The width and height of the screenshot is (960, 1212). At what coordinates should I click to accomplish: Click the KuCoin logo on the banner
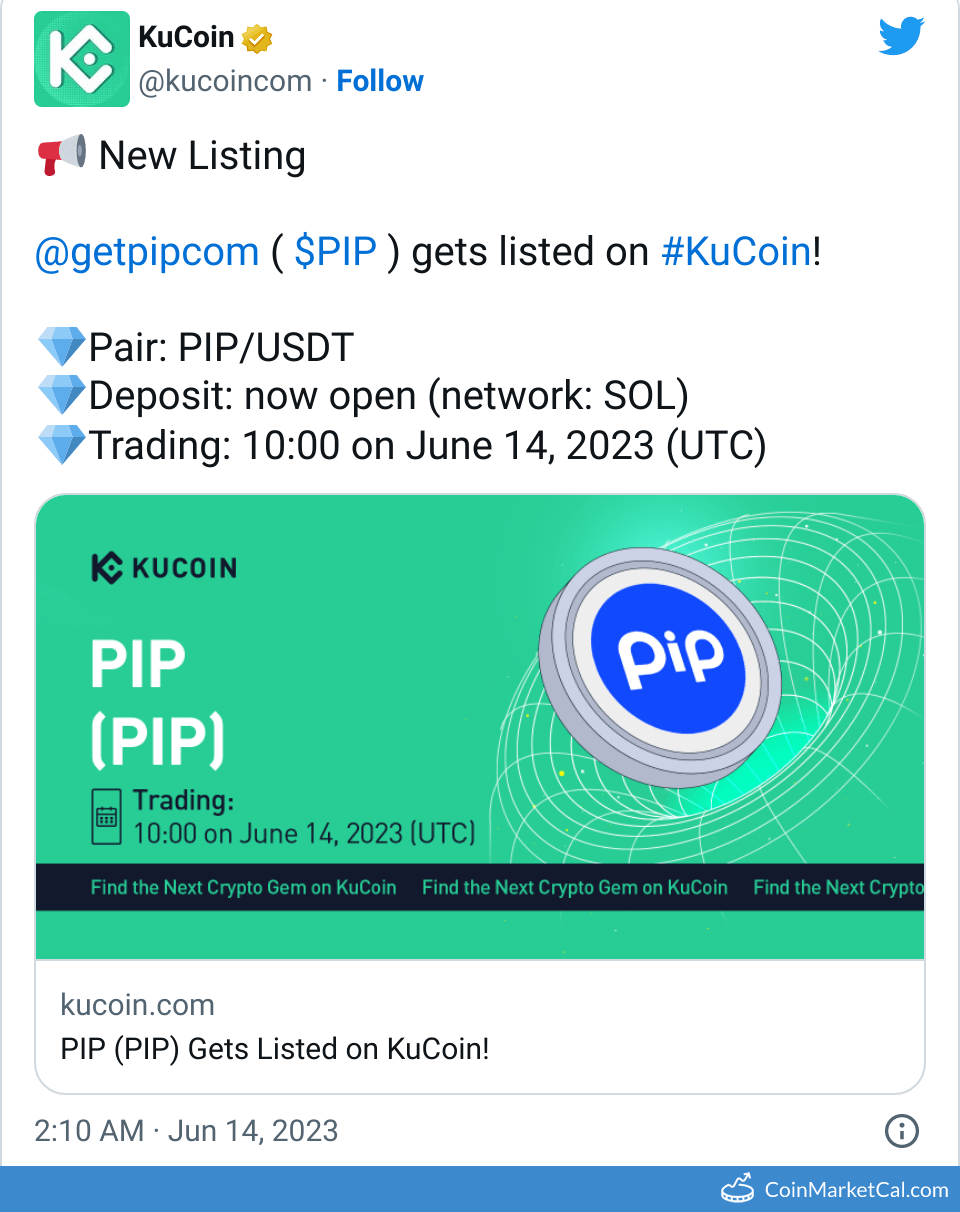click(x=163, y=568)
